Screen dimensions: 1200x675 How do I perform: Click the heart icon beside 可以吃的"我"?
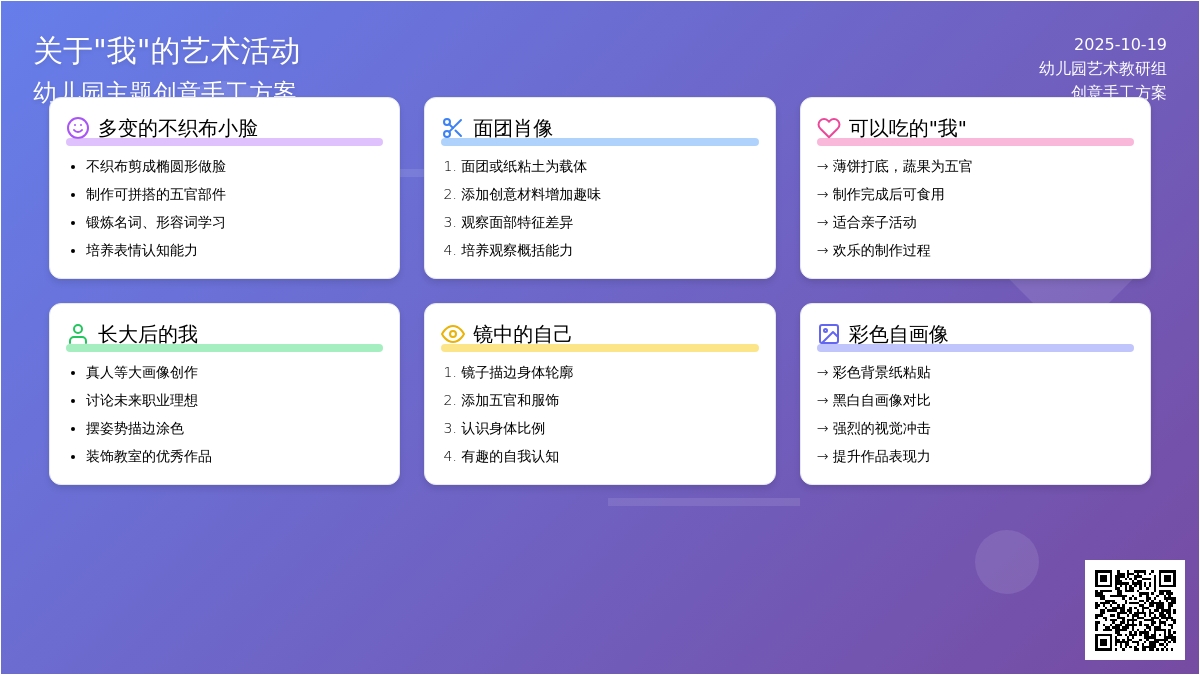point(829,128)
